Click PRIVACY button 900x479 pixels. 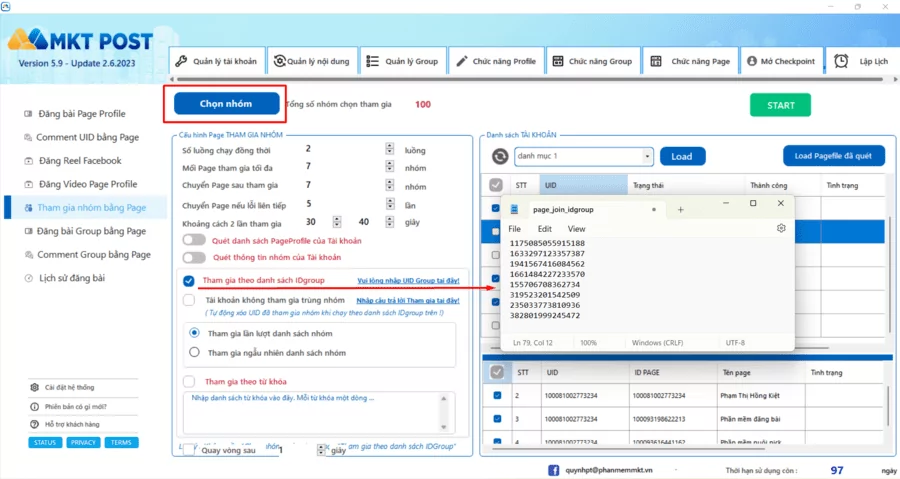83,442
